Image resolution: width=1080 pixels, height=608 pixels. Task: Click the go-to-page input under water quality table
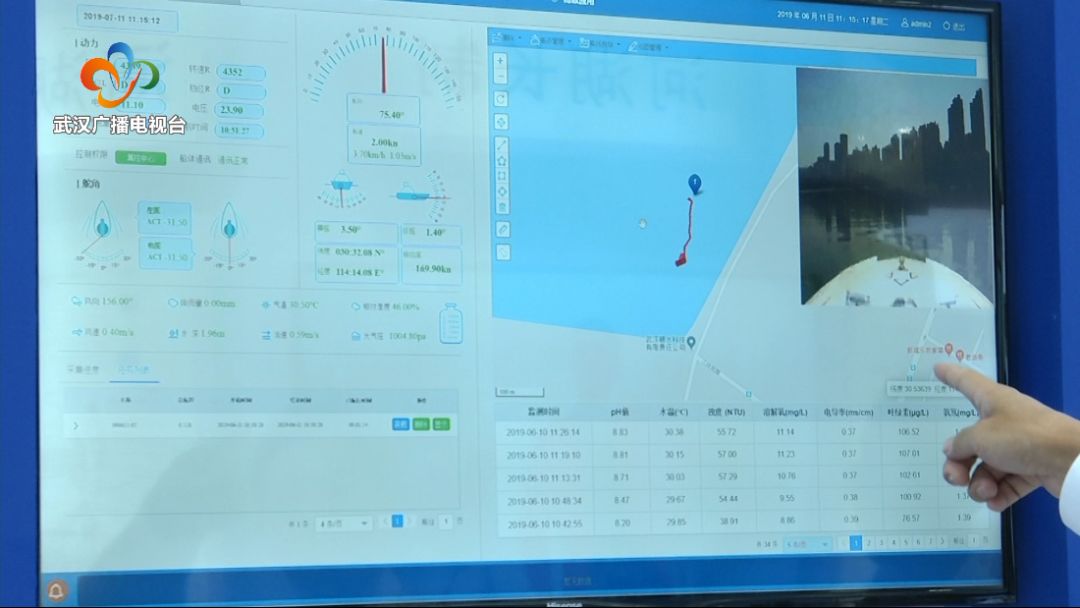[974, 541]
